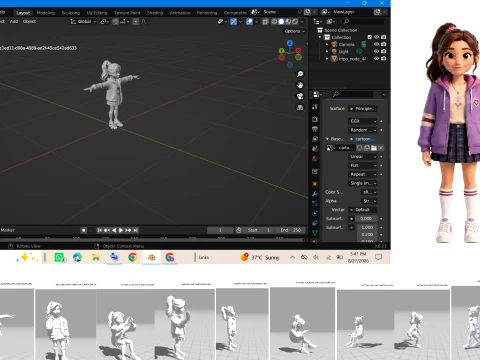
Task: Open the Scene properties tab icon
Action: 315,149
